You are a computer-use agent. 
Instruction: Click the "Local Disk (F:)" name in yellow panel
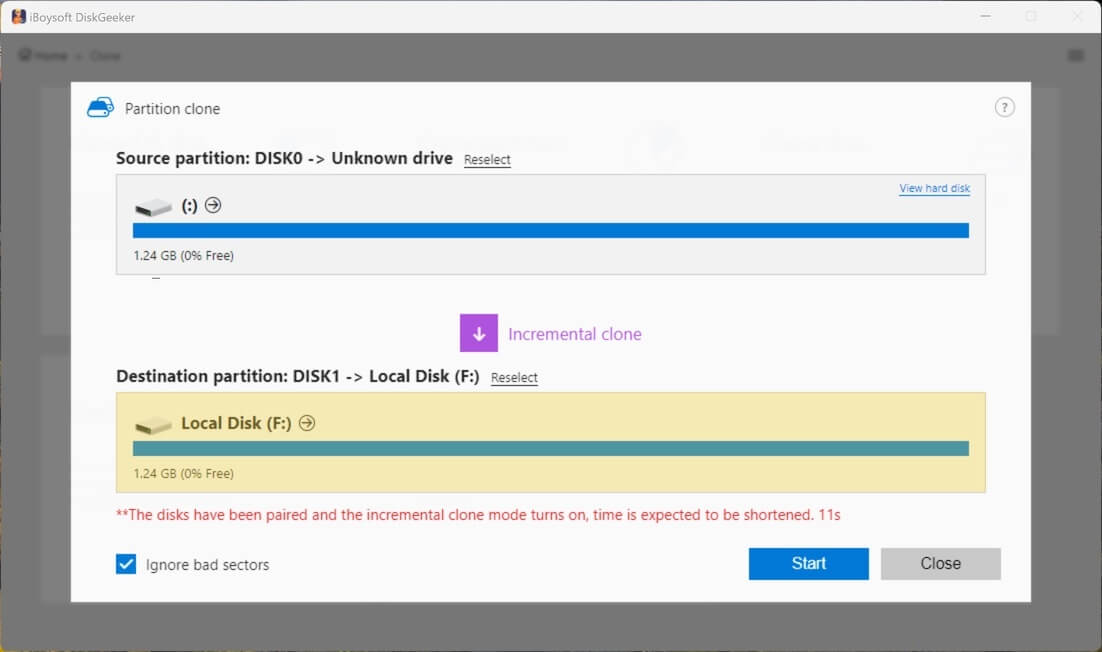[x=236, y=423]
